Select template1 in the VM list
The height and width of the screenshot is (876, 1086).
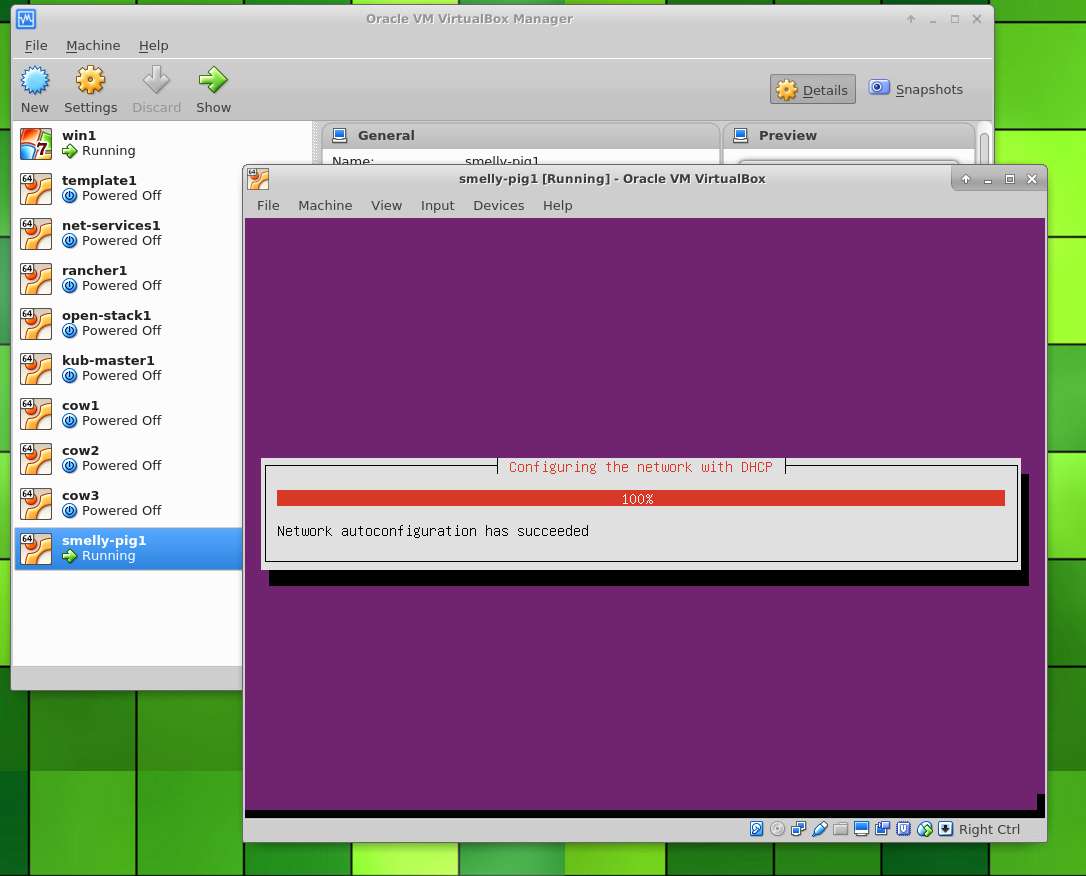(x=127, y=188)
